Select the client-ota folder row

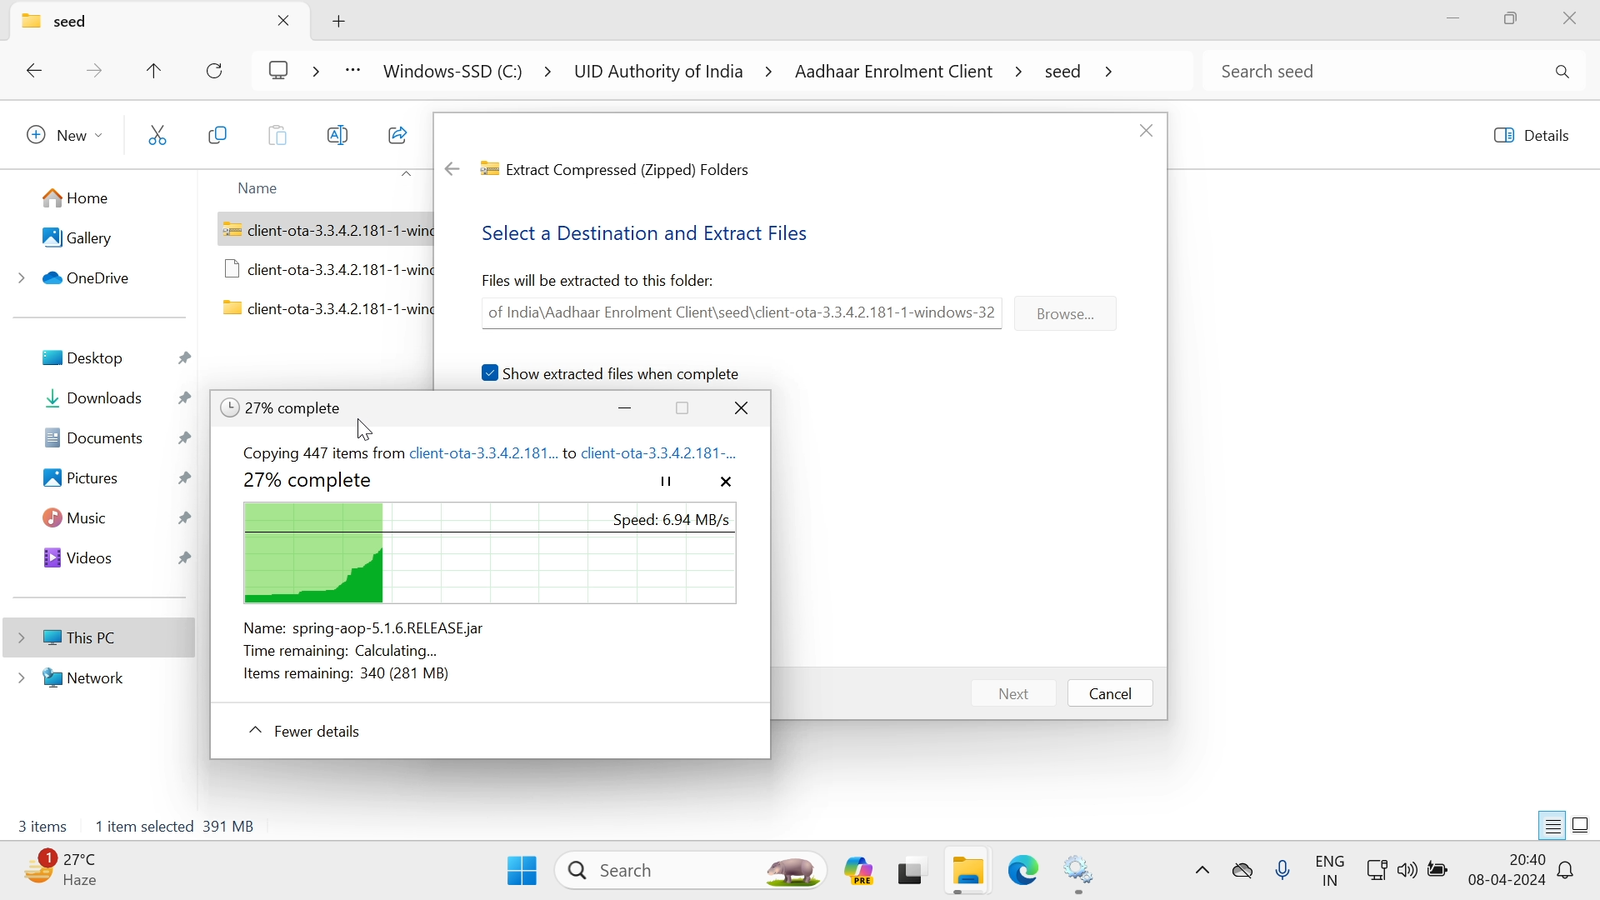pyautogui.click(x=326, y=309)
